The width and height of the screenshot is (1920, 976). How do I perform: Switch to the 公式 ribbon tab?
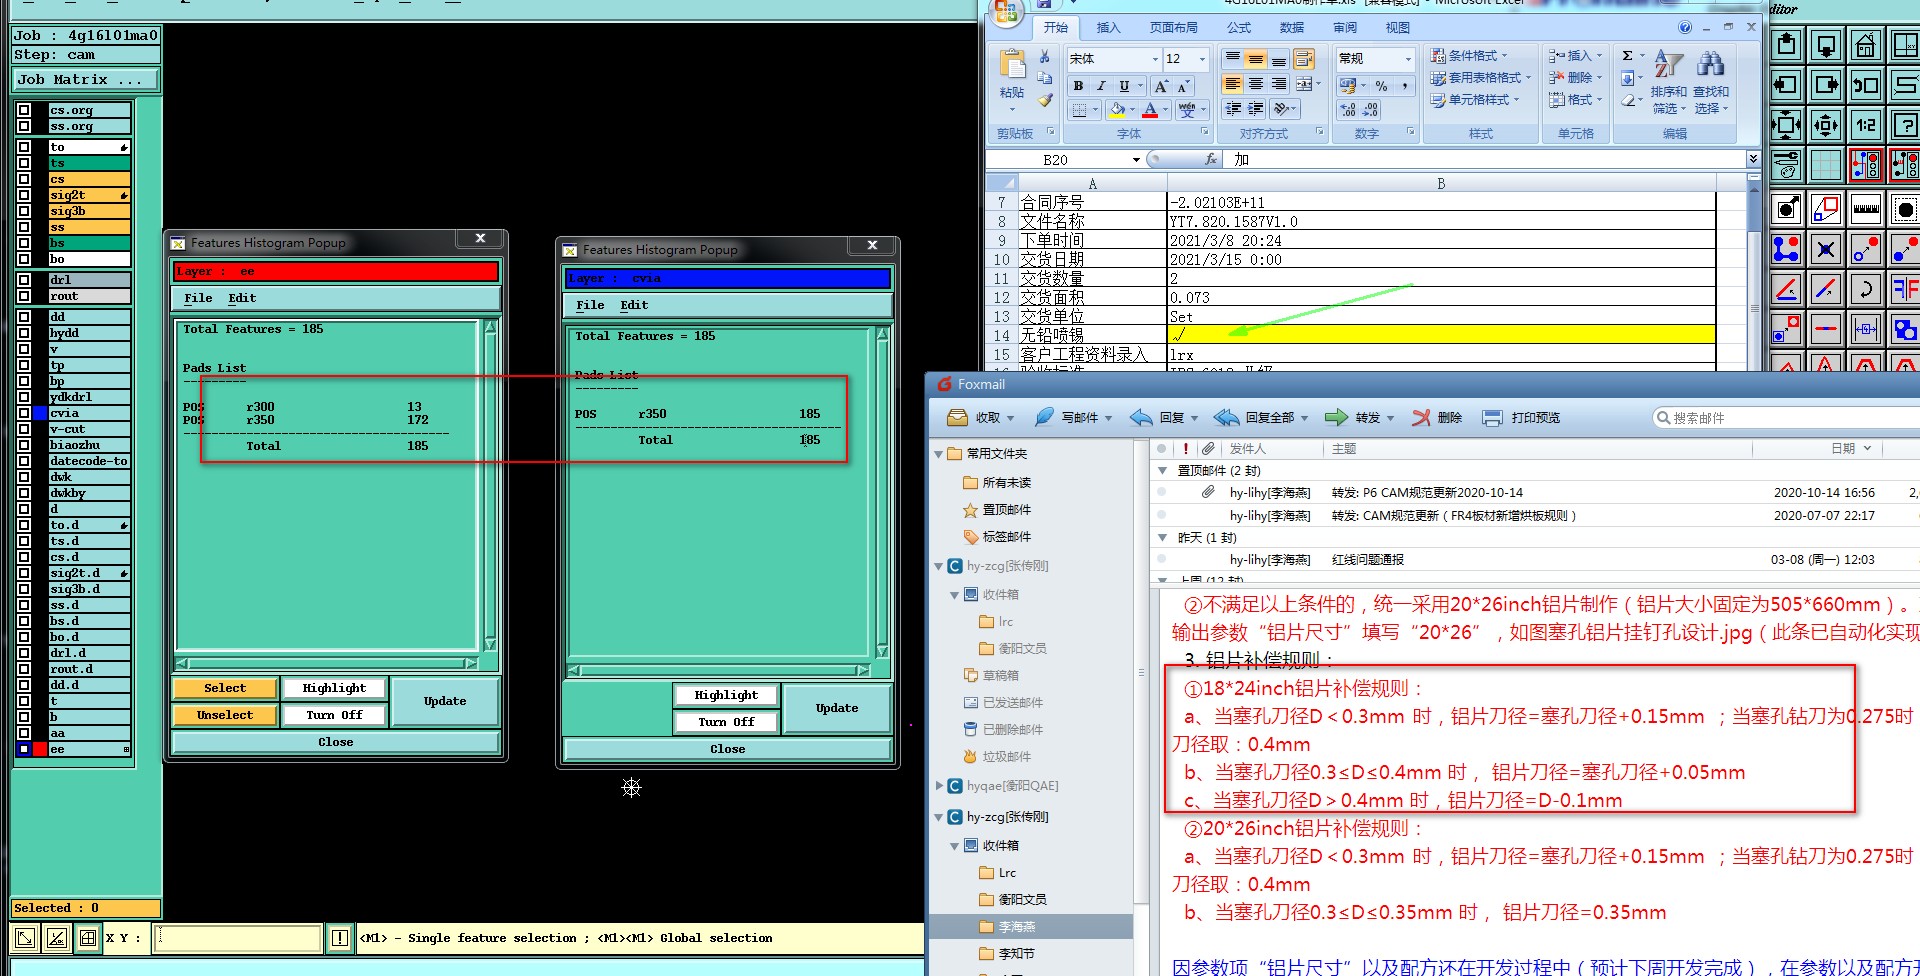(x=1239, y=28)
